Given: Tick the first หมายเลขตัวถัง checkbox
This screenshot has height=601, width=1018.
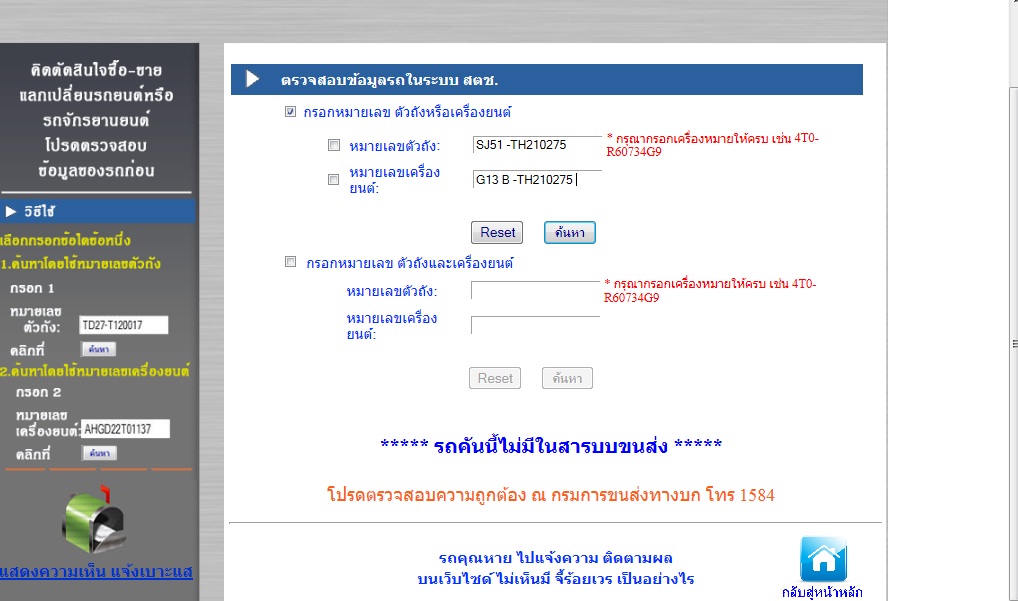Looking at the screenshot, I should point(334,145).
